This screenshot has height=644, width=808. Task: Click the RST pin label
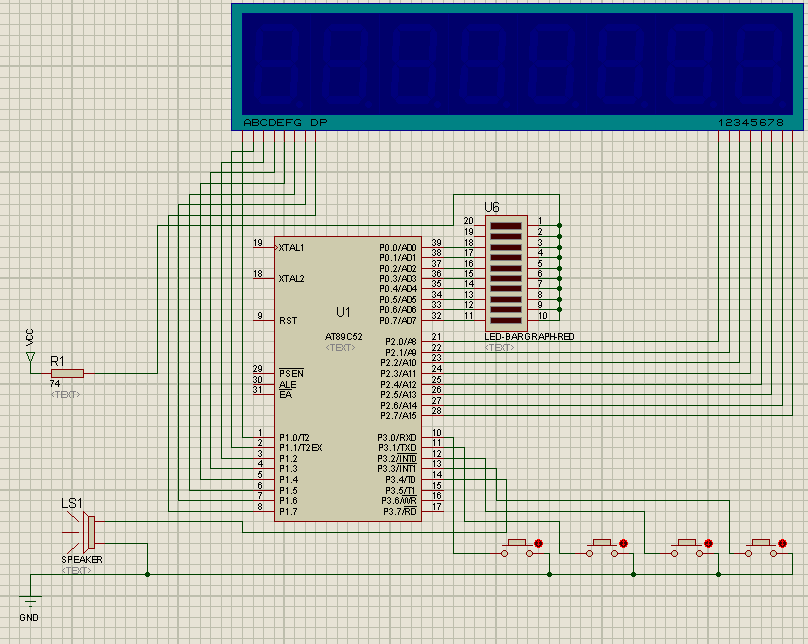(288, 320)
